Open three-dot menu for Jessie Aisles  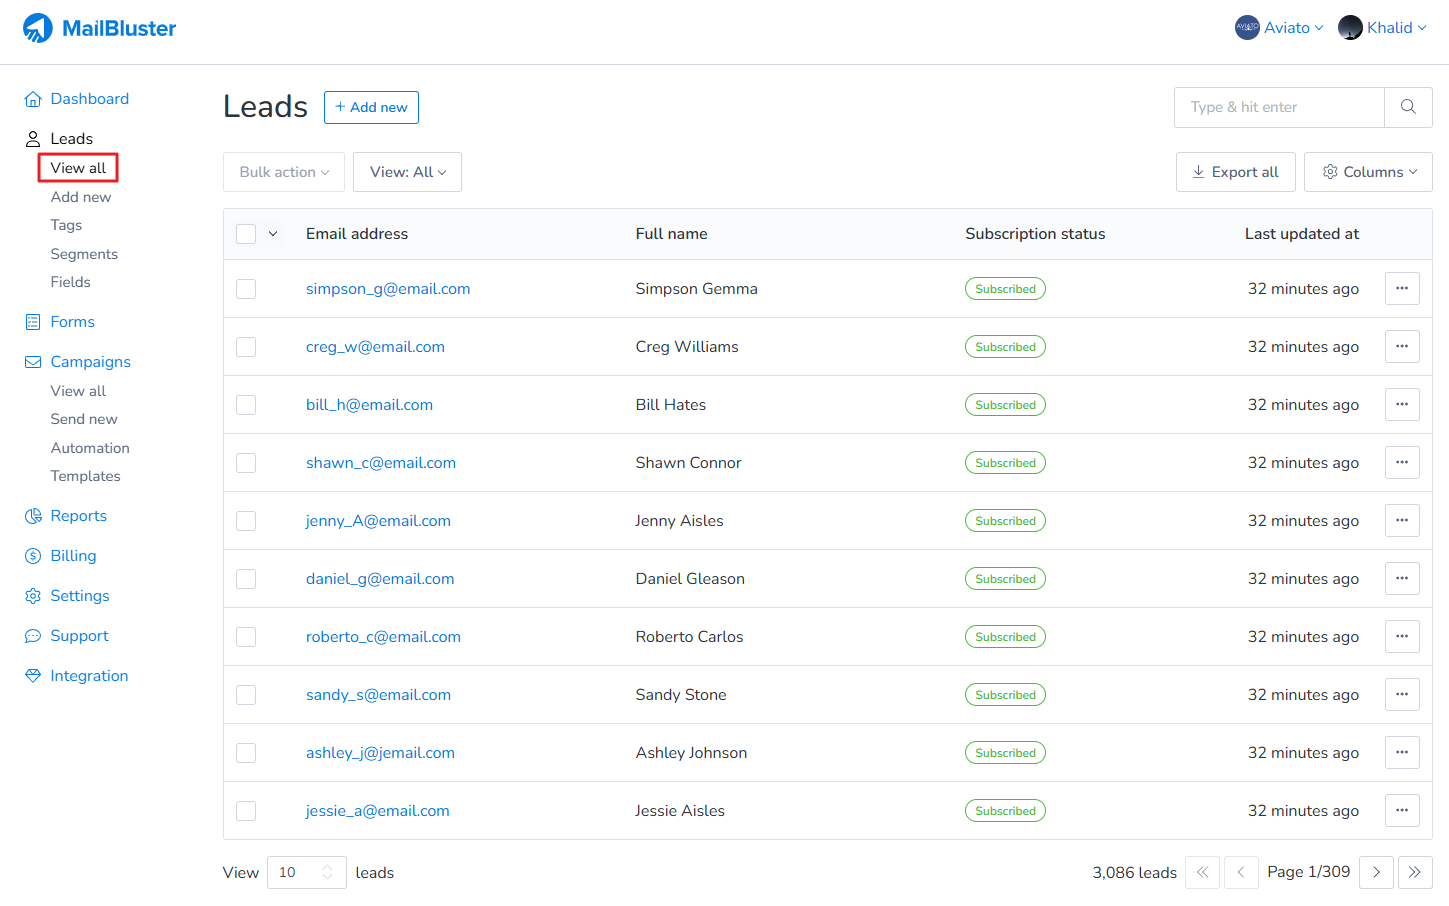tap(1402, 811)
